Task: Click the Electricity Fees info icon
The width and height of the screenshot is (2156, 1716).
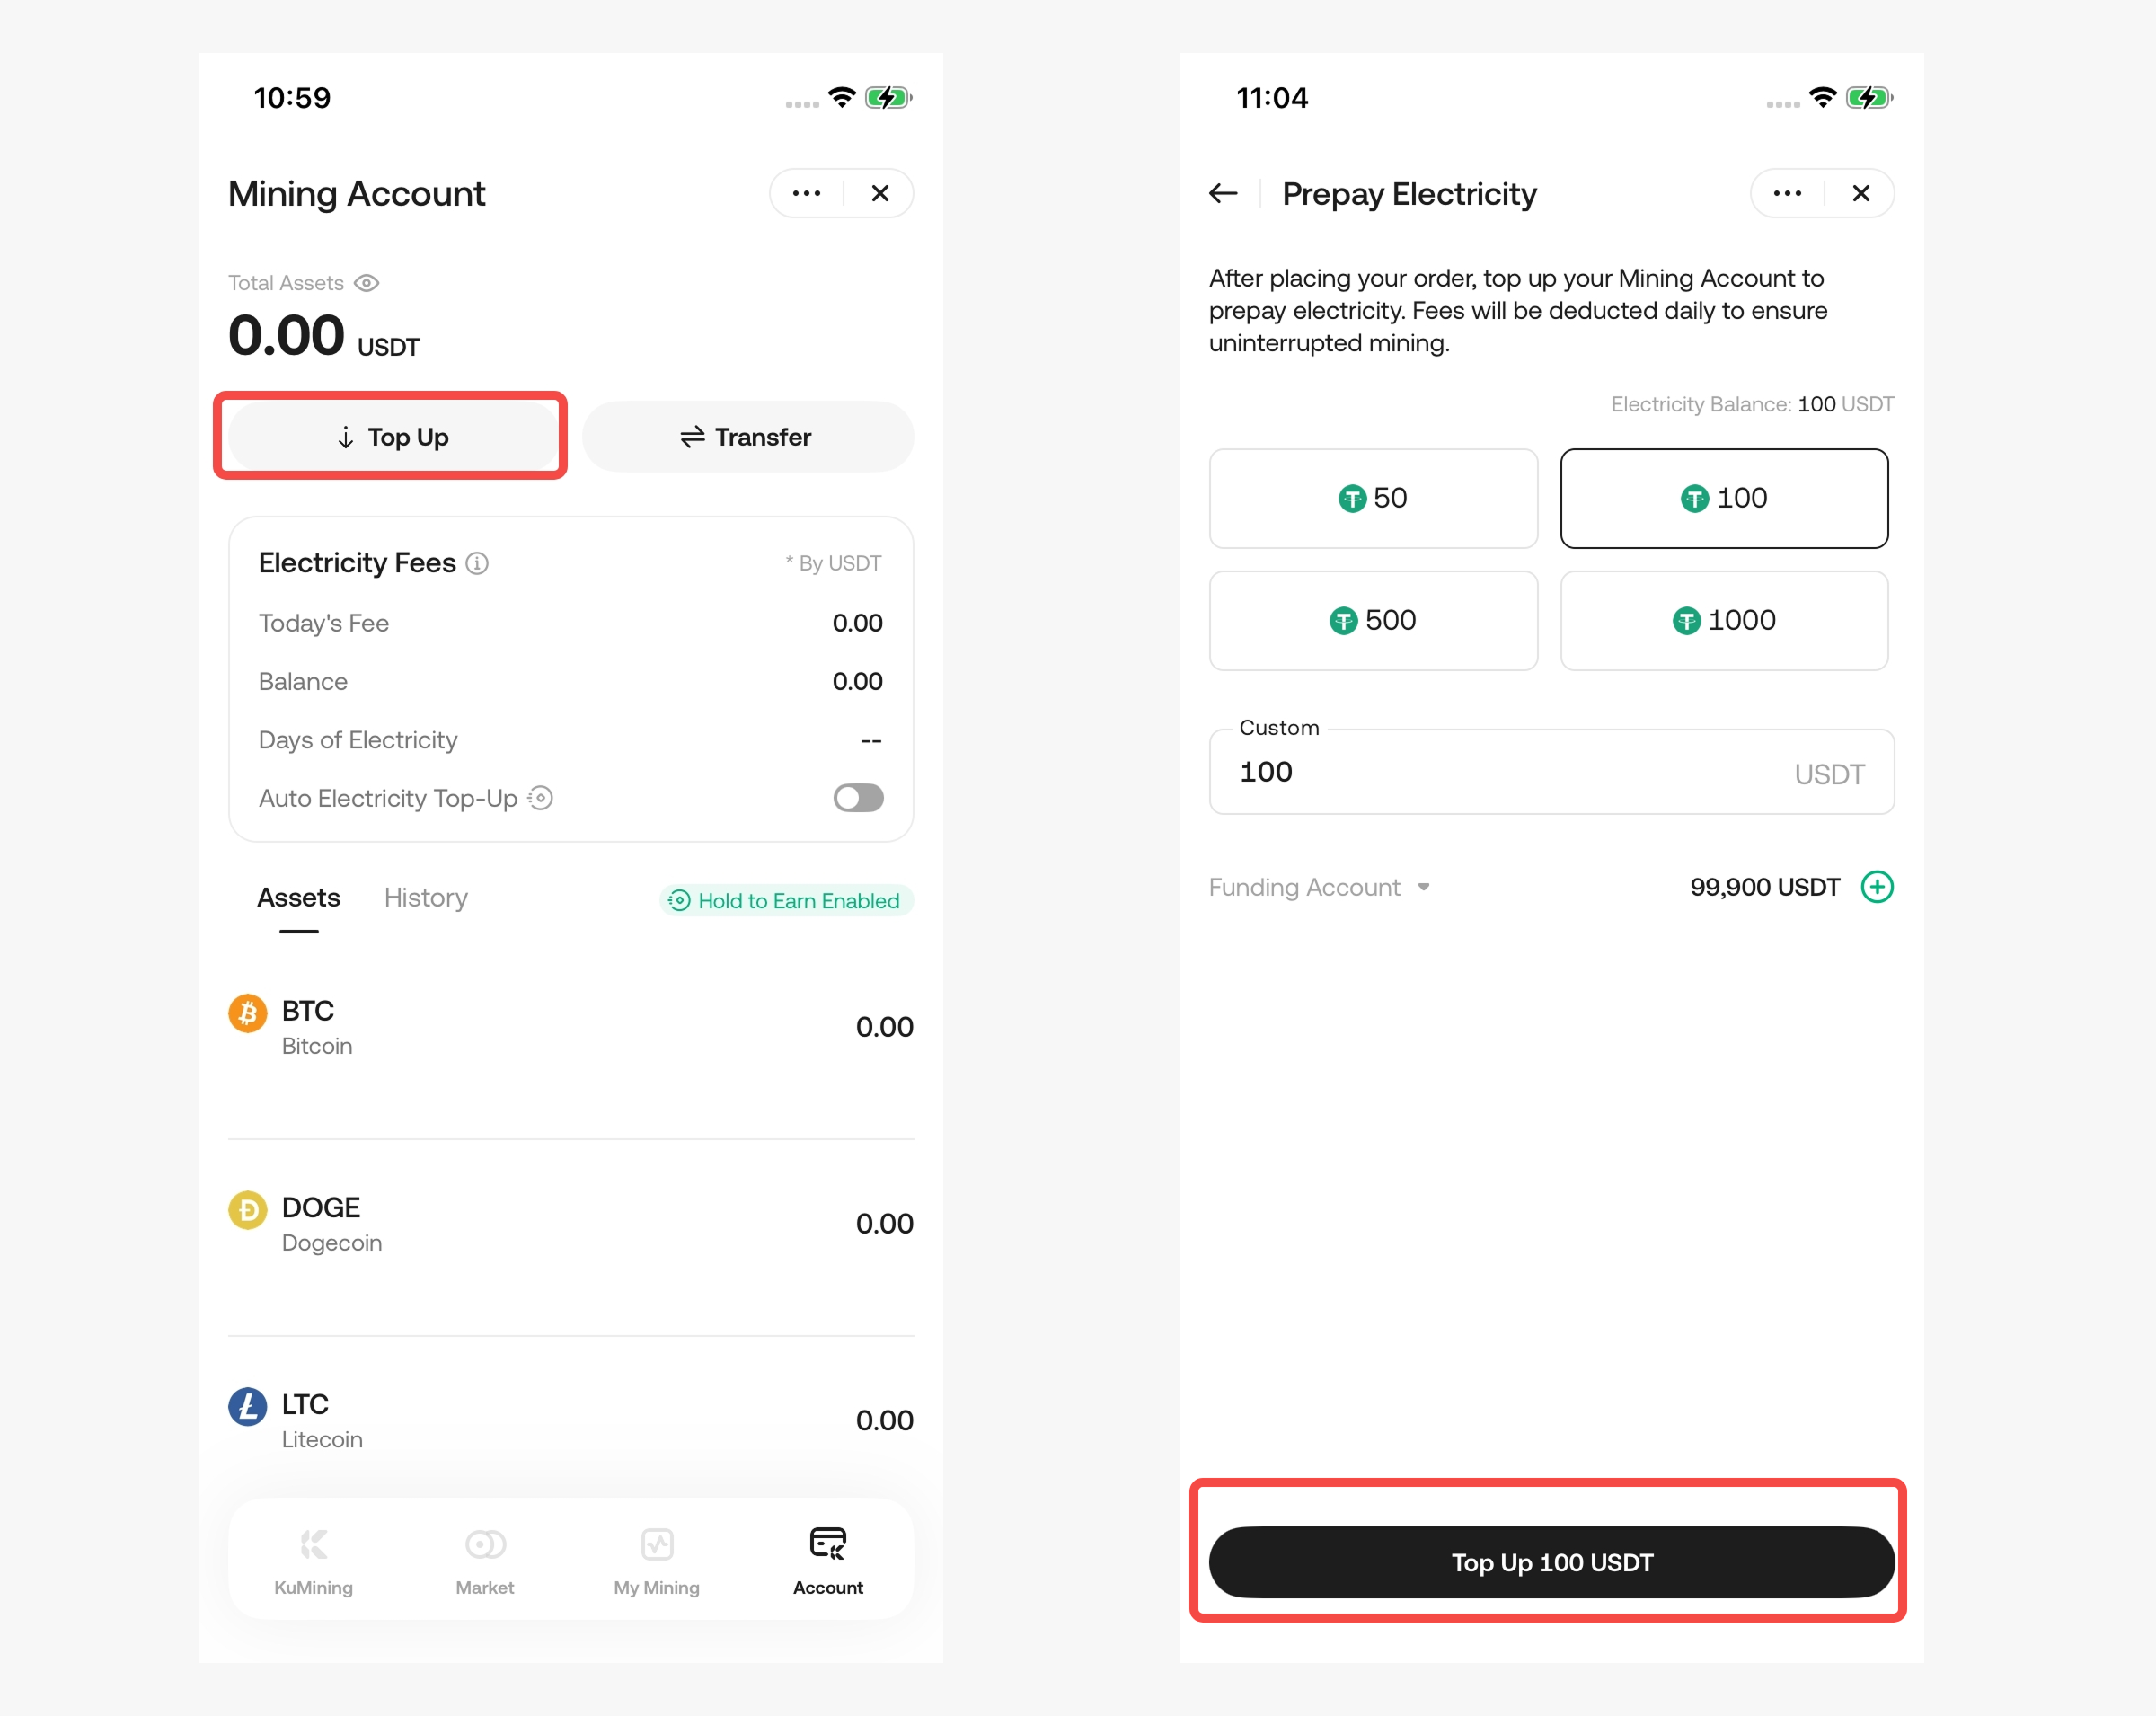Action: 478,564
